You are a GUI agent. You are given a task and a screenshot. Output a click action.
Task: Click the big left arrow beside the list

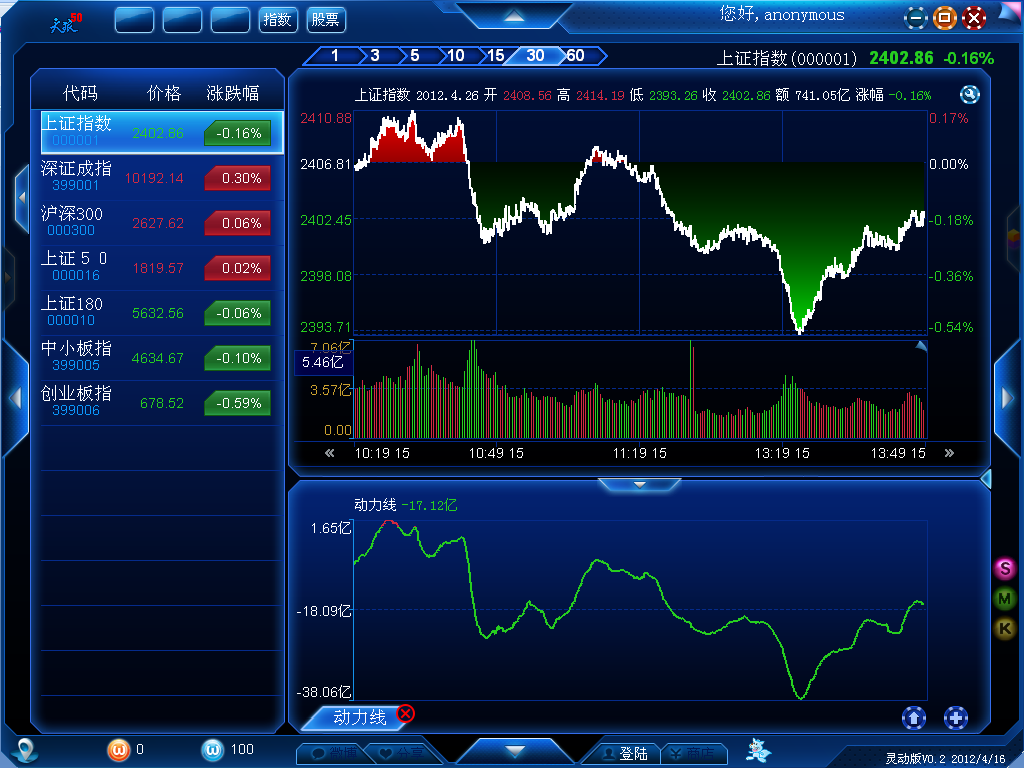16,398
